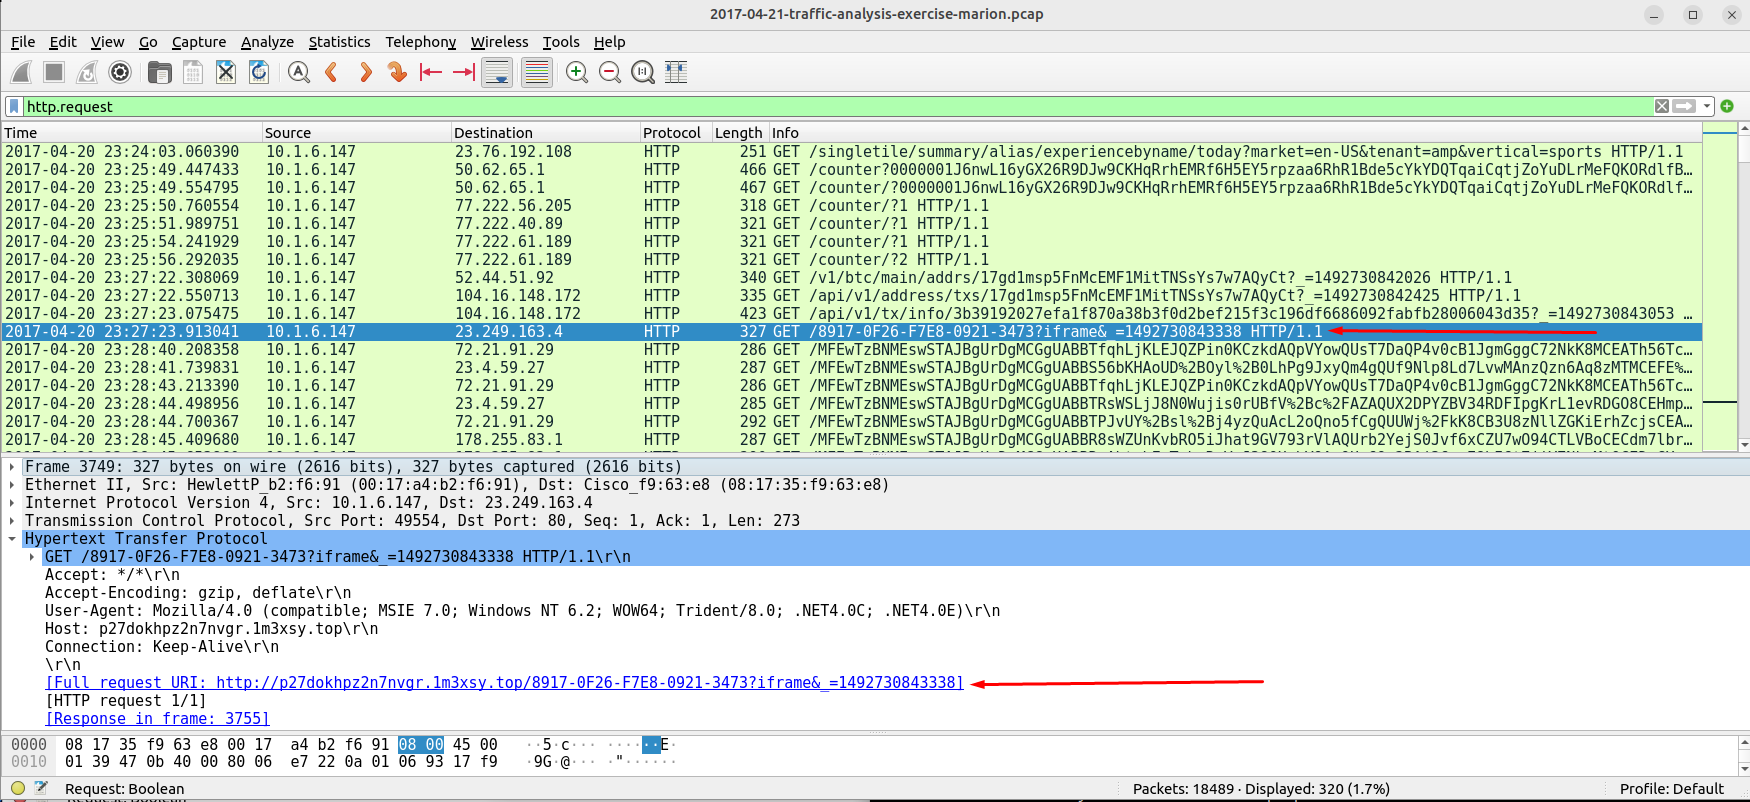Expand the Transmission Control Protocol section
Screen dimensions: 1750x802
(12, 521)
